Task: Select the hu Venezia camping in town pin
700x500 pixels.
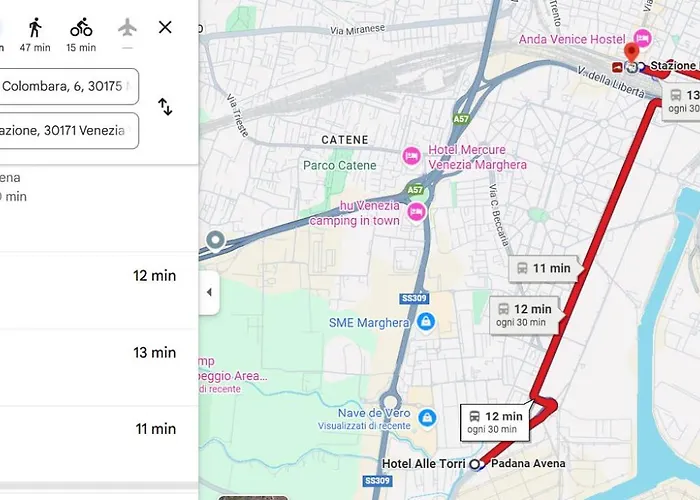Action: (x=416, y=212)
